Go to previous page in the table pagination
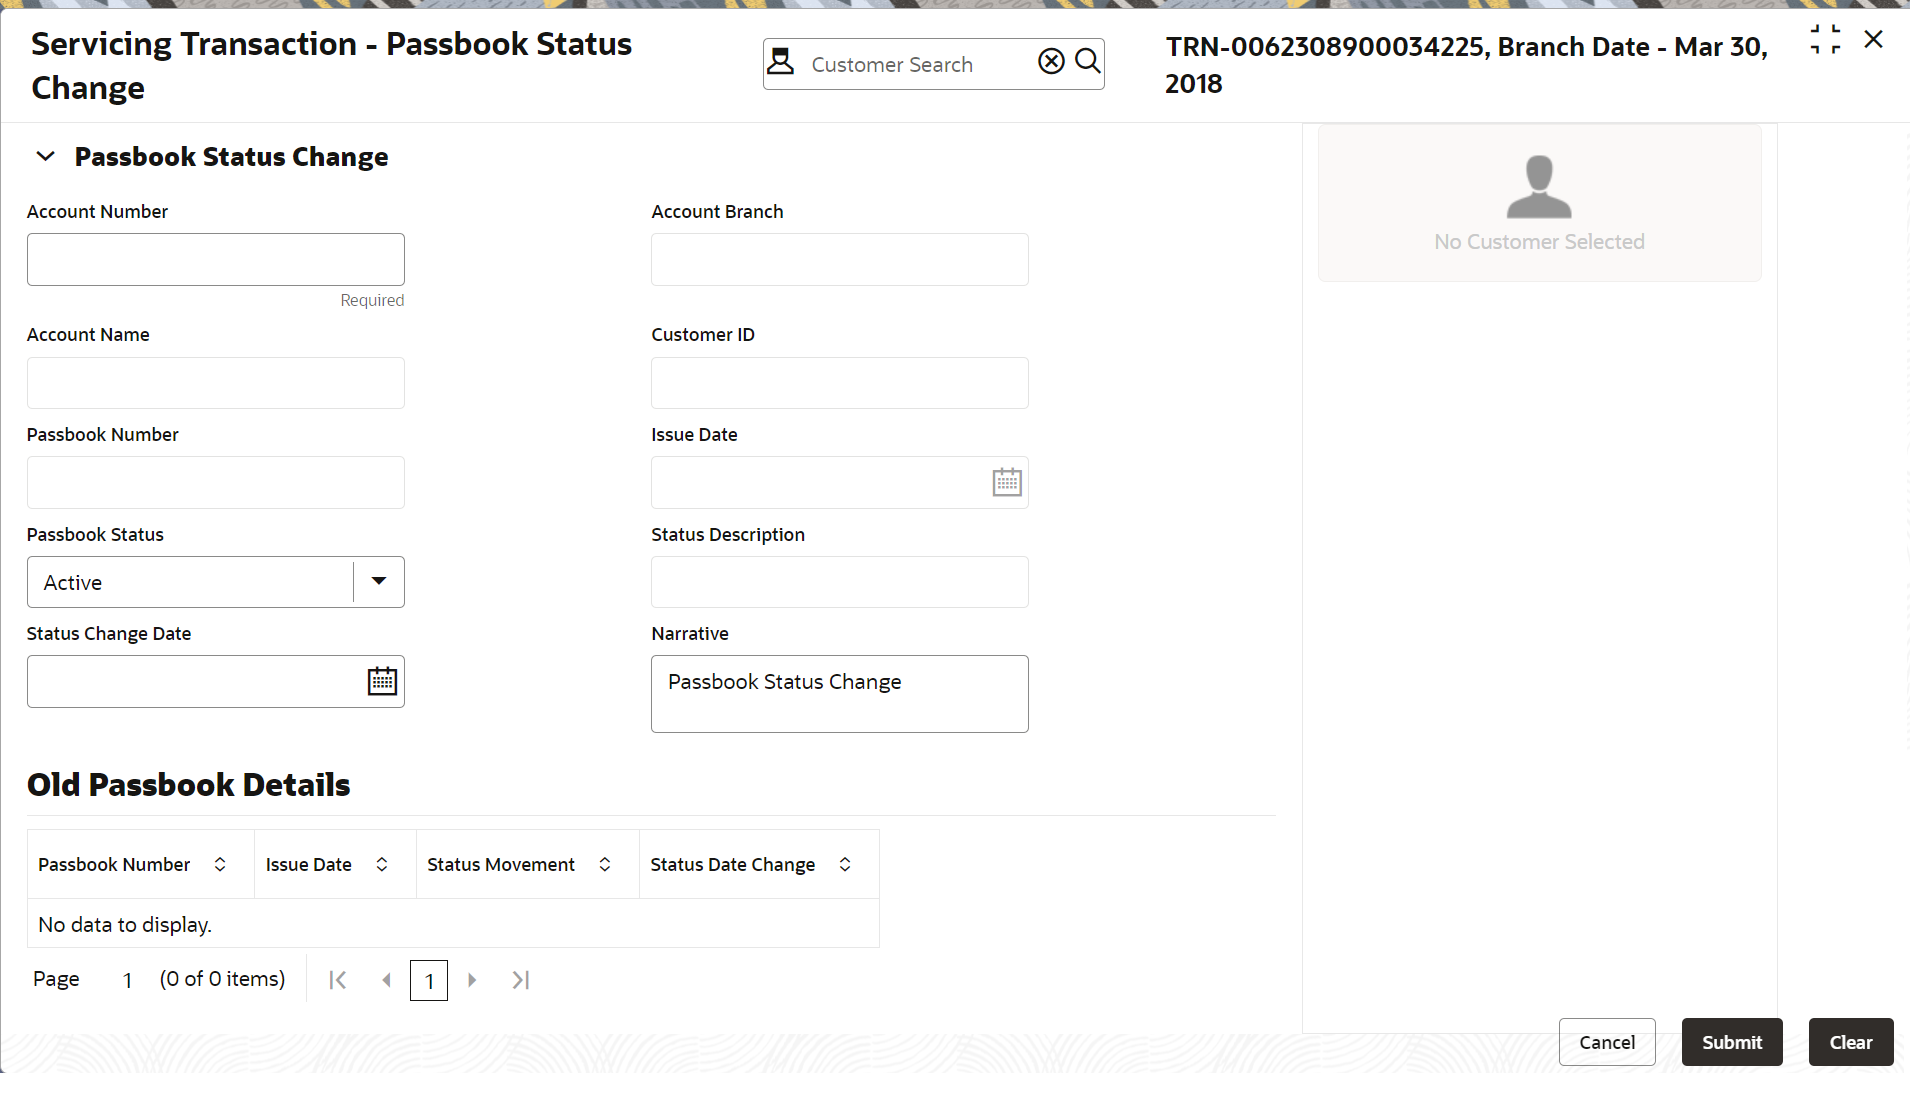Screen dimensions: 1910x1094 (386, 980)
